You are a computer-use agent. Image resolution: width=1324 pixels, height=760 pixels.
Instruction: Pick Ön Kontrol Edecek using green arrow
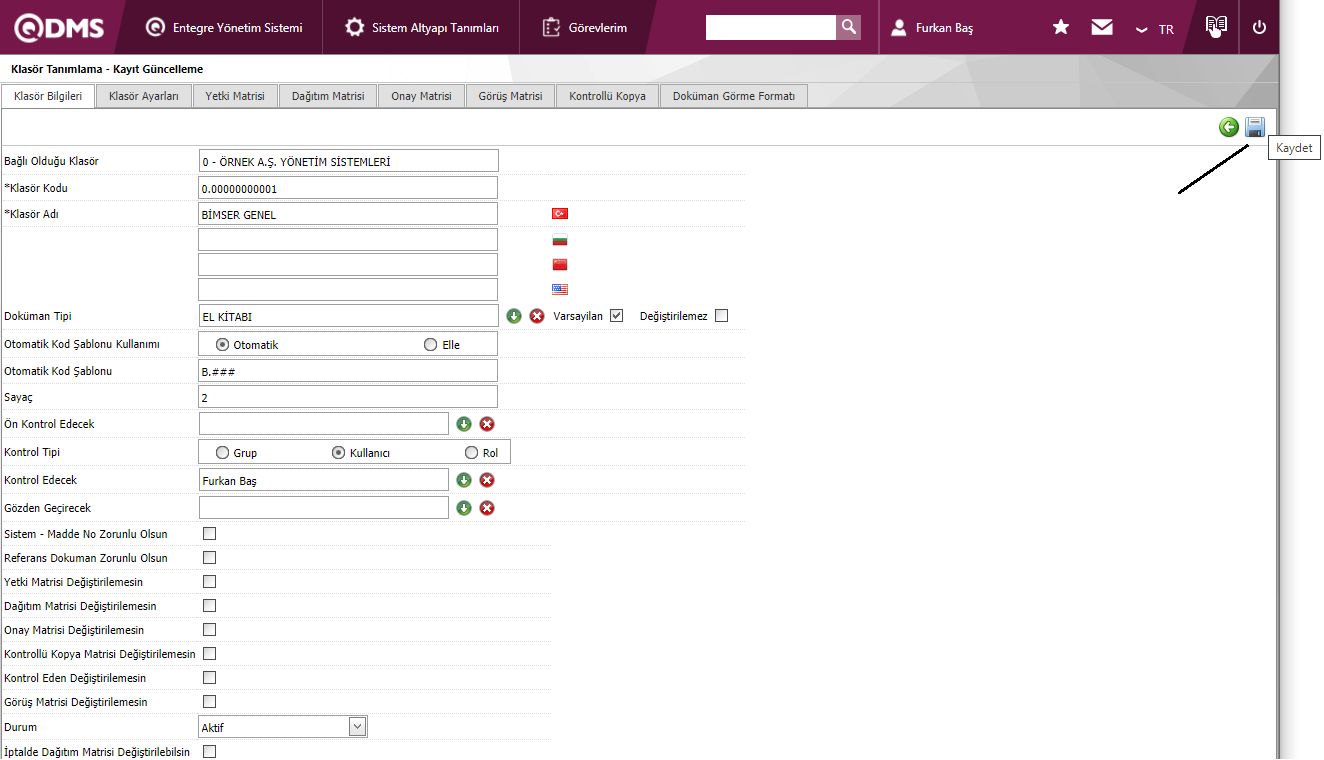coord(464,424)
